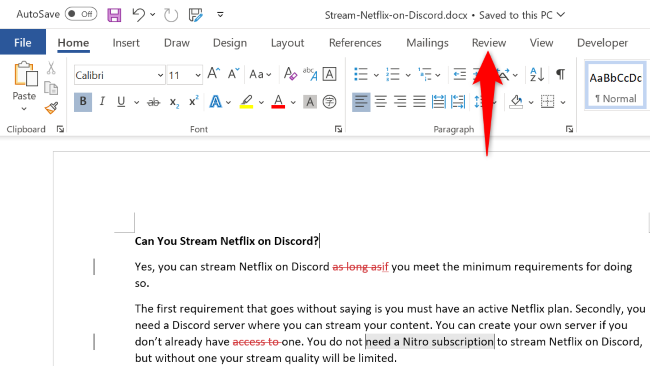Activate the Format Painter brush
The height and width of the screenshot is (366, 650).
(51, 108)
